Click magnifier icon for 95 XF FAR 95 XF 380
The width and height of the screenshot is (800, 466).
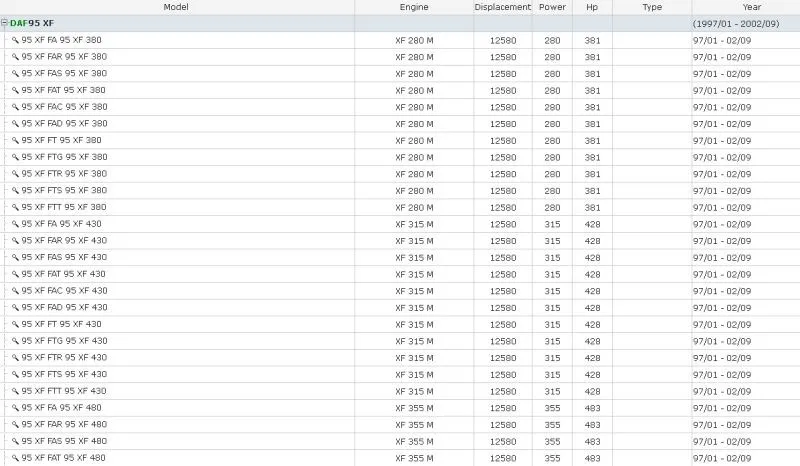[x=15, y=57]
